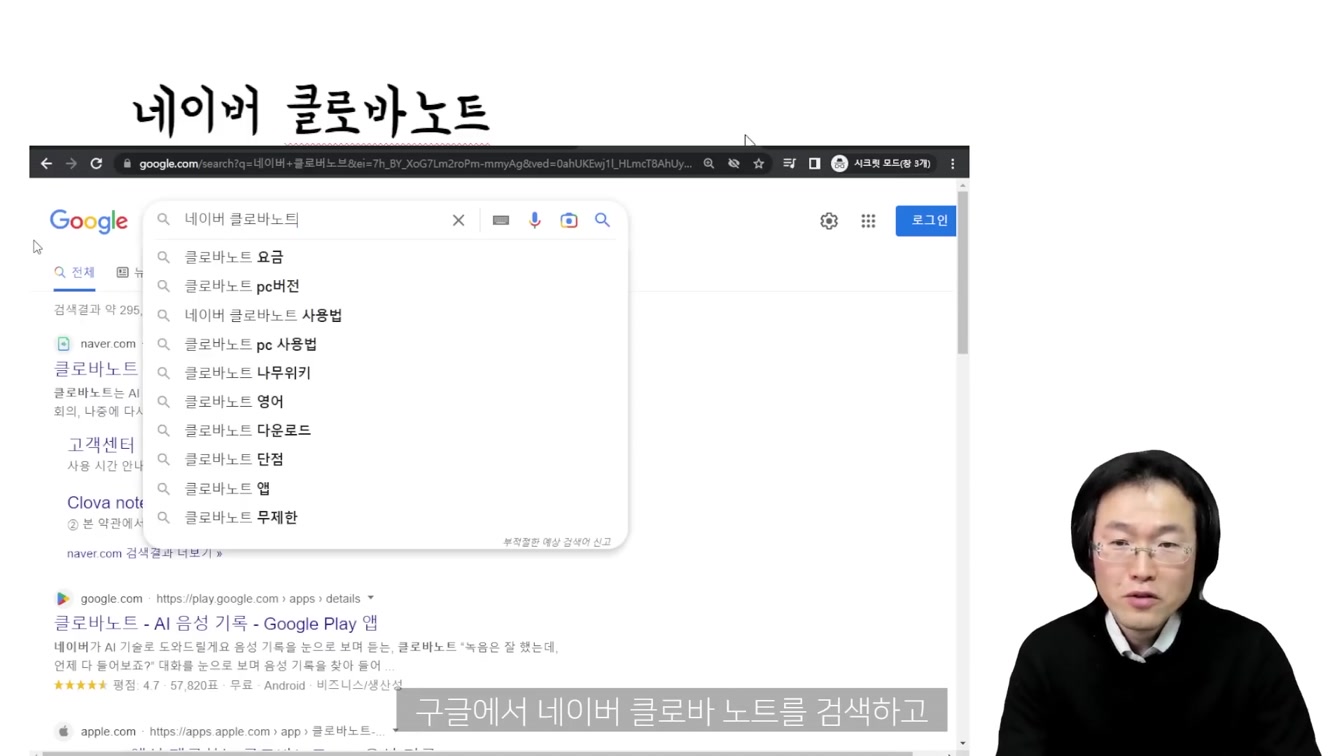Go back with the browser back arrow

point(46,163)
